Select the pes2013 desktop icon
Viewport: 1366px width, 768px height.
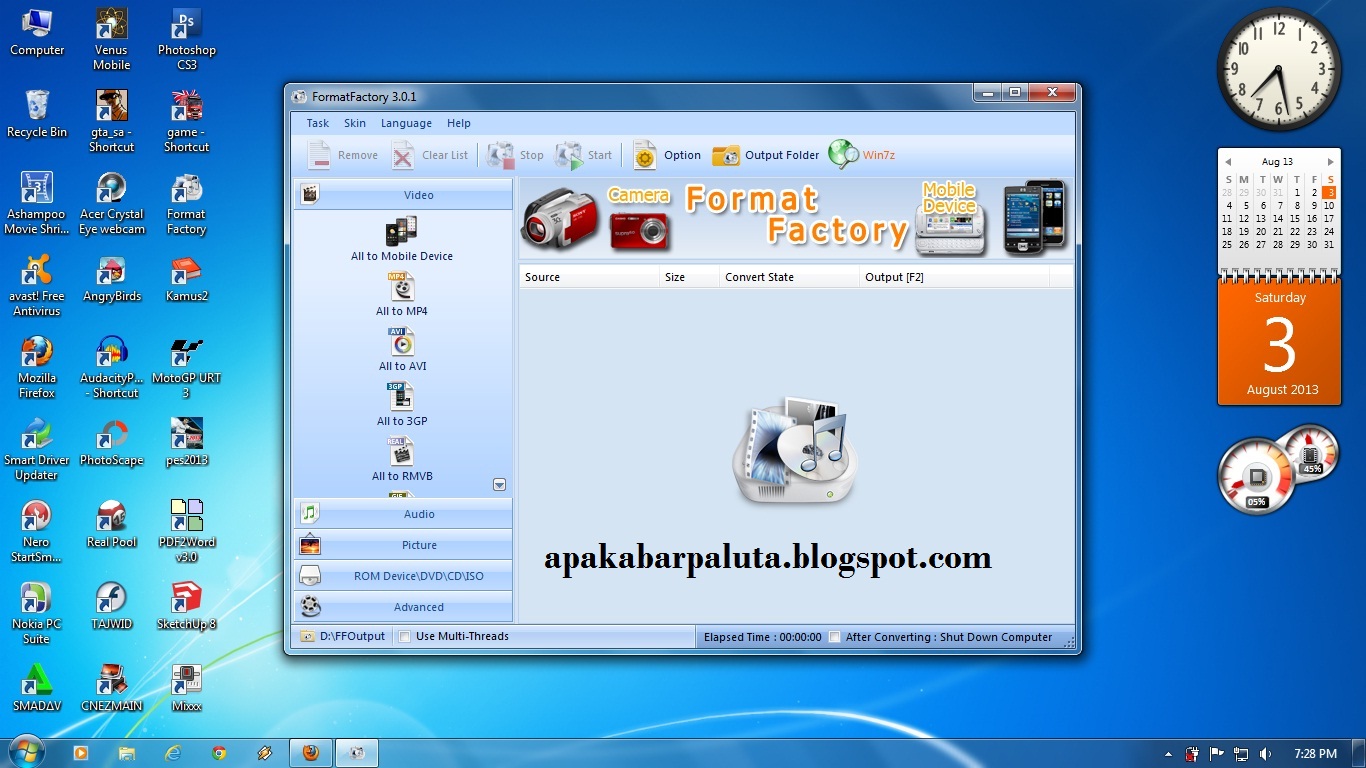click(187, 442)
